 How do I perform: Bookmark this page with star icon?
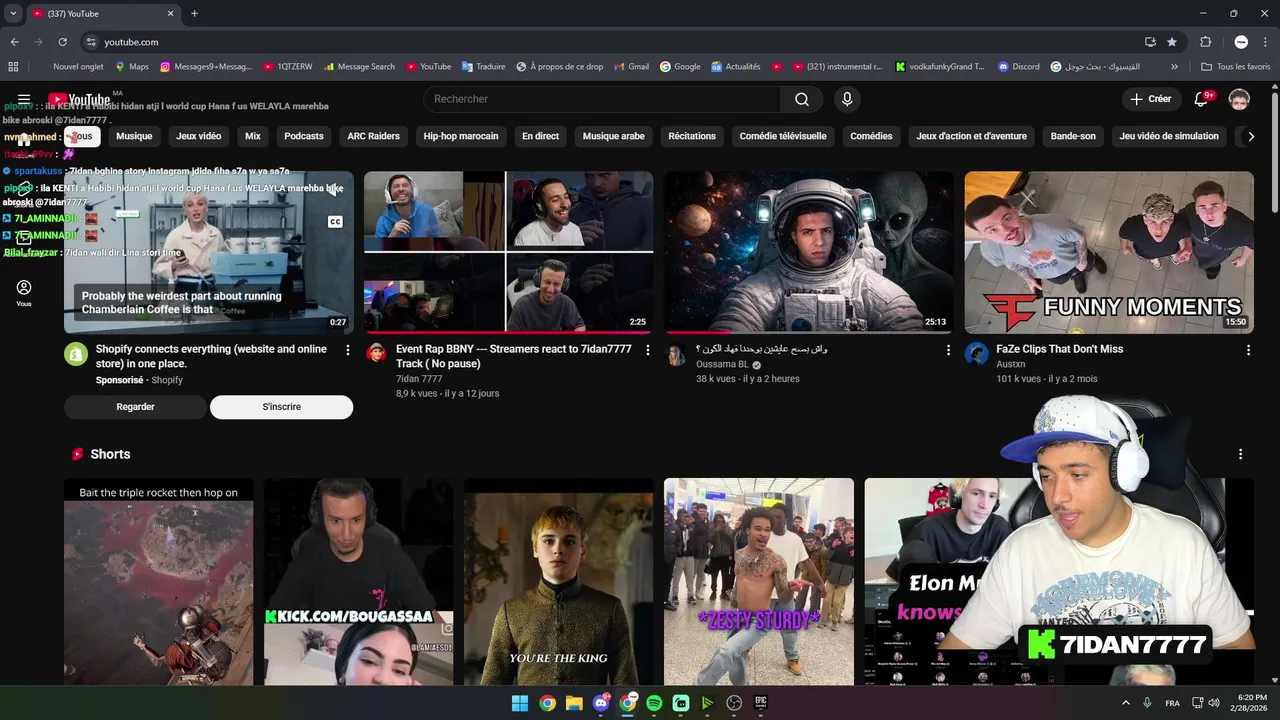point(1172,42)
